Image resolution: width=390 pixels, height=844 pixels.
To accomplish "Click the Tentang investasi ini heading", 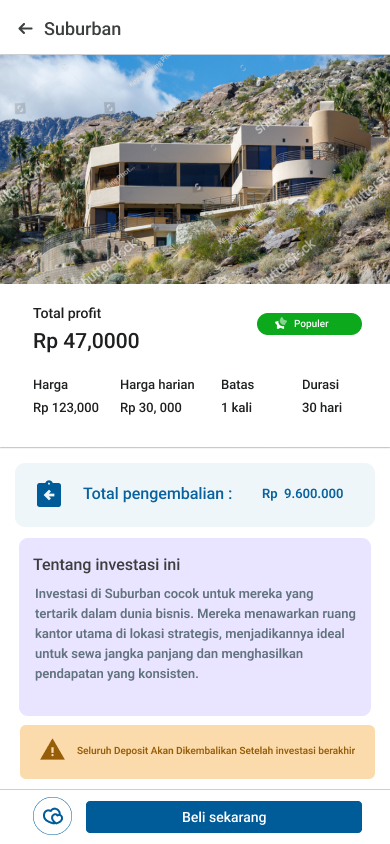I will pyautogui.click(x=107, y=565).
